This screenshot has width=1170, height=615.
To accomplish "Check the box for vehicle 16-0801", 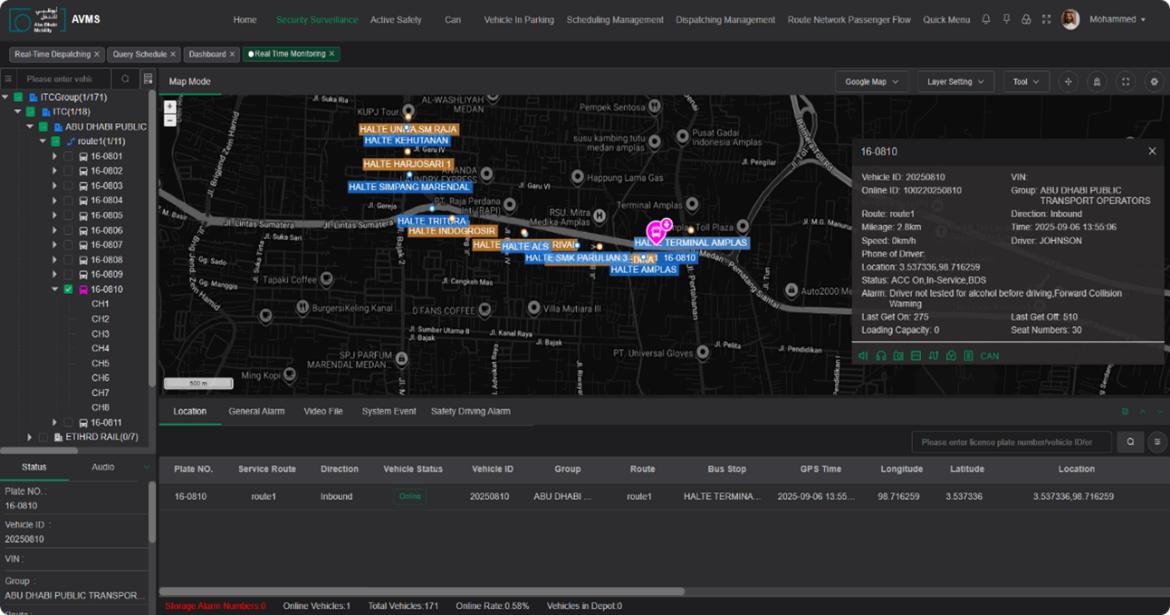I will 69,157.
